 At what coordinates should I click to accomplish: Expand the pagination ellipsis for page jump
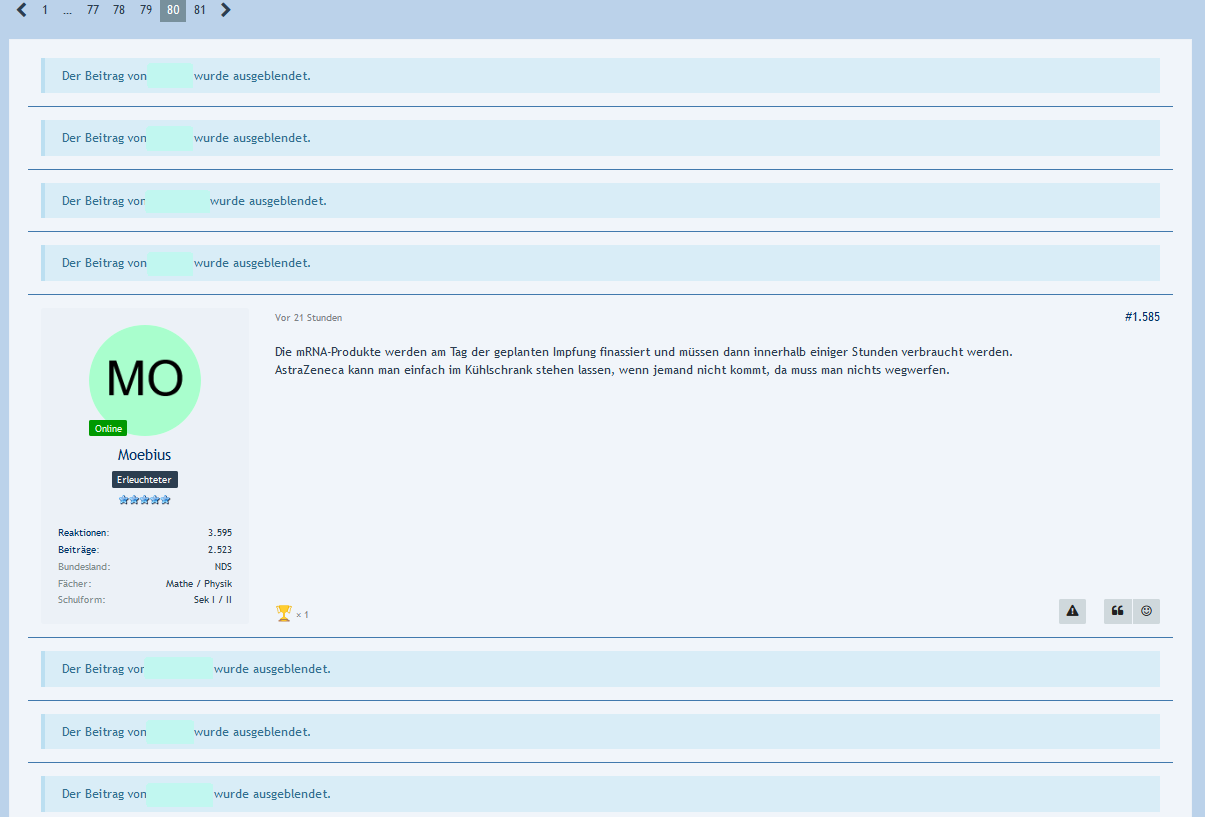pyautogui.click(x=67, y=10)
